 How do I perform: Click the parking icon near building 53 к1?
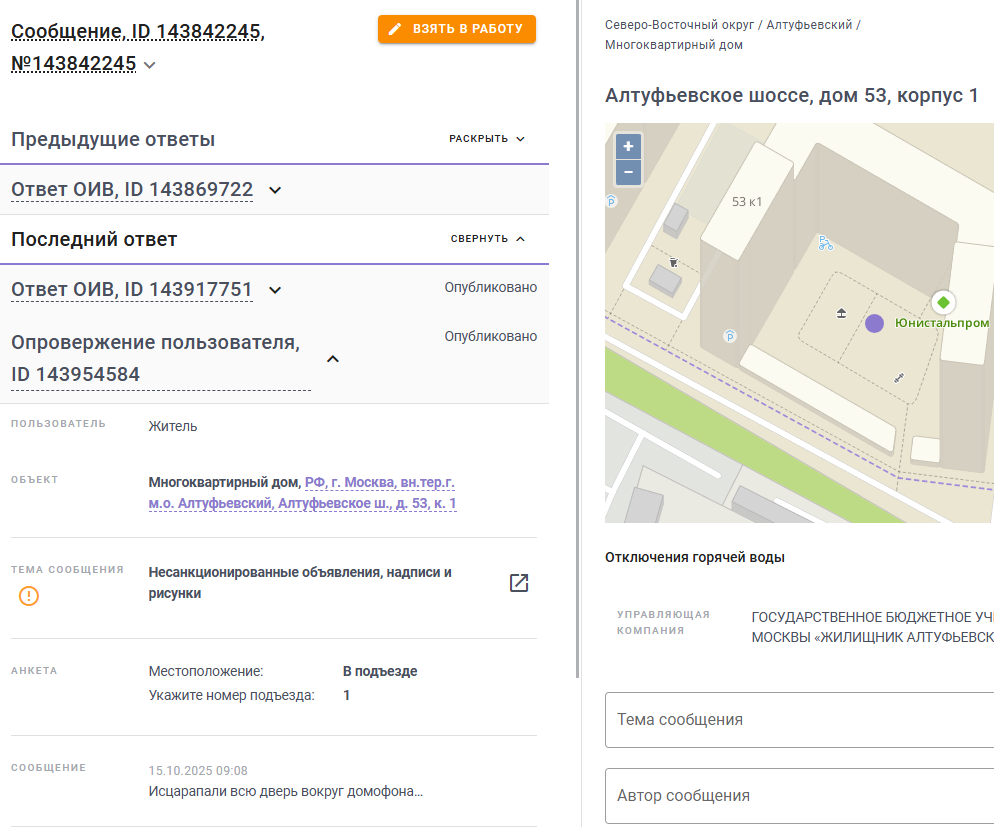click(730, 336)
